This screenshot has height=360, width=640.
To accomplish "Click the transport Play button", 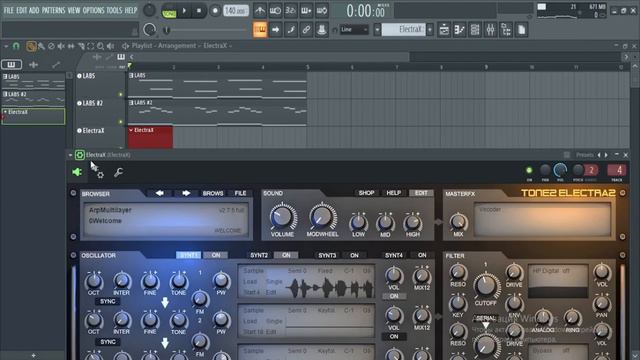I will point(184,11).
